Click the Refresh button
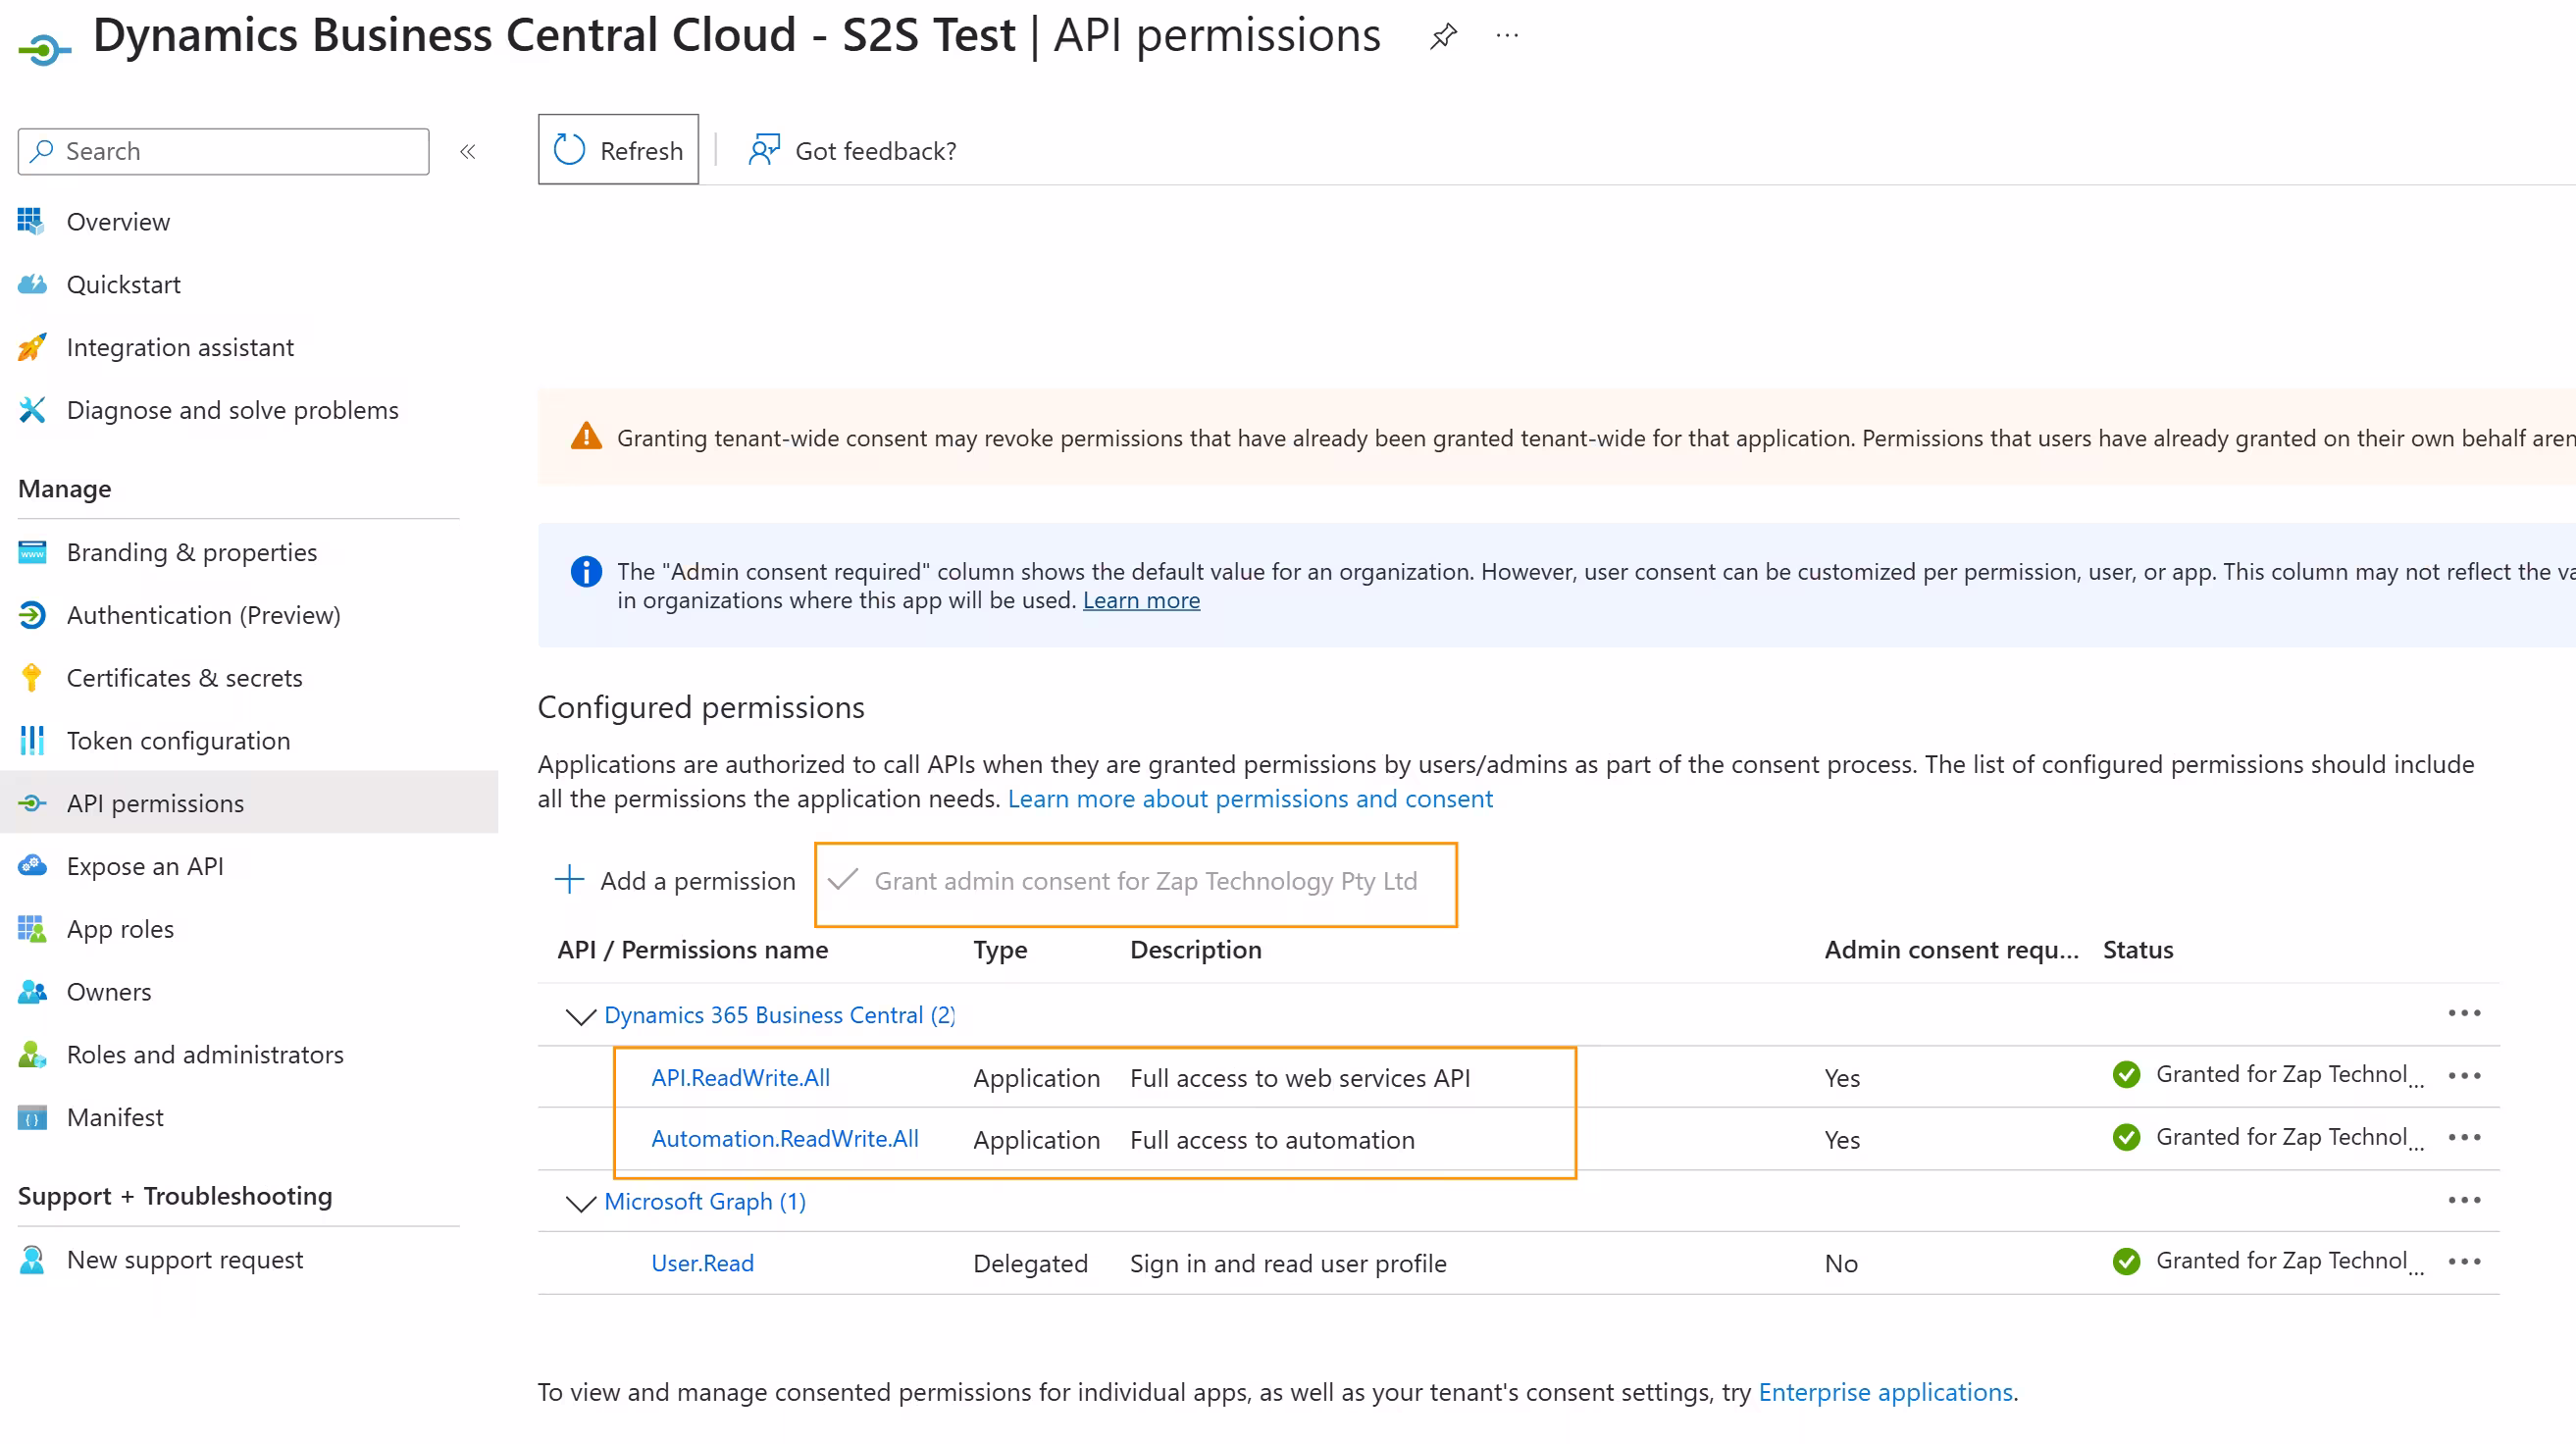 [x=618, y=150]
